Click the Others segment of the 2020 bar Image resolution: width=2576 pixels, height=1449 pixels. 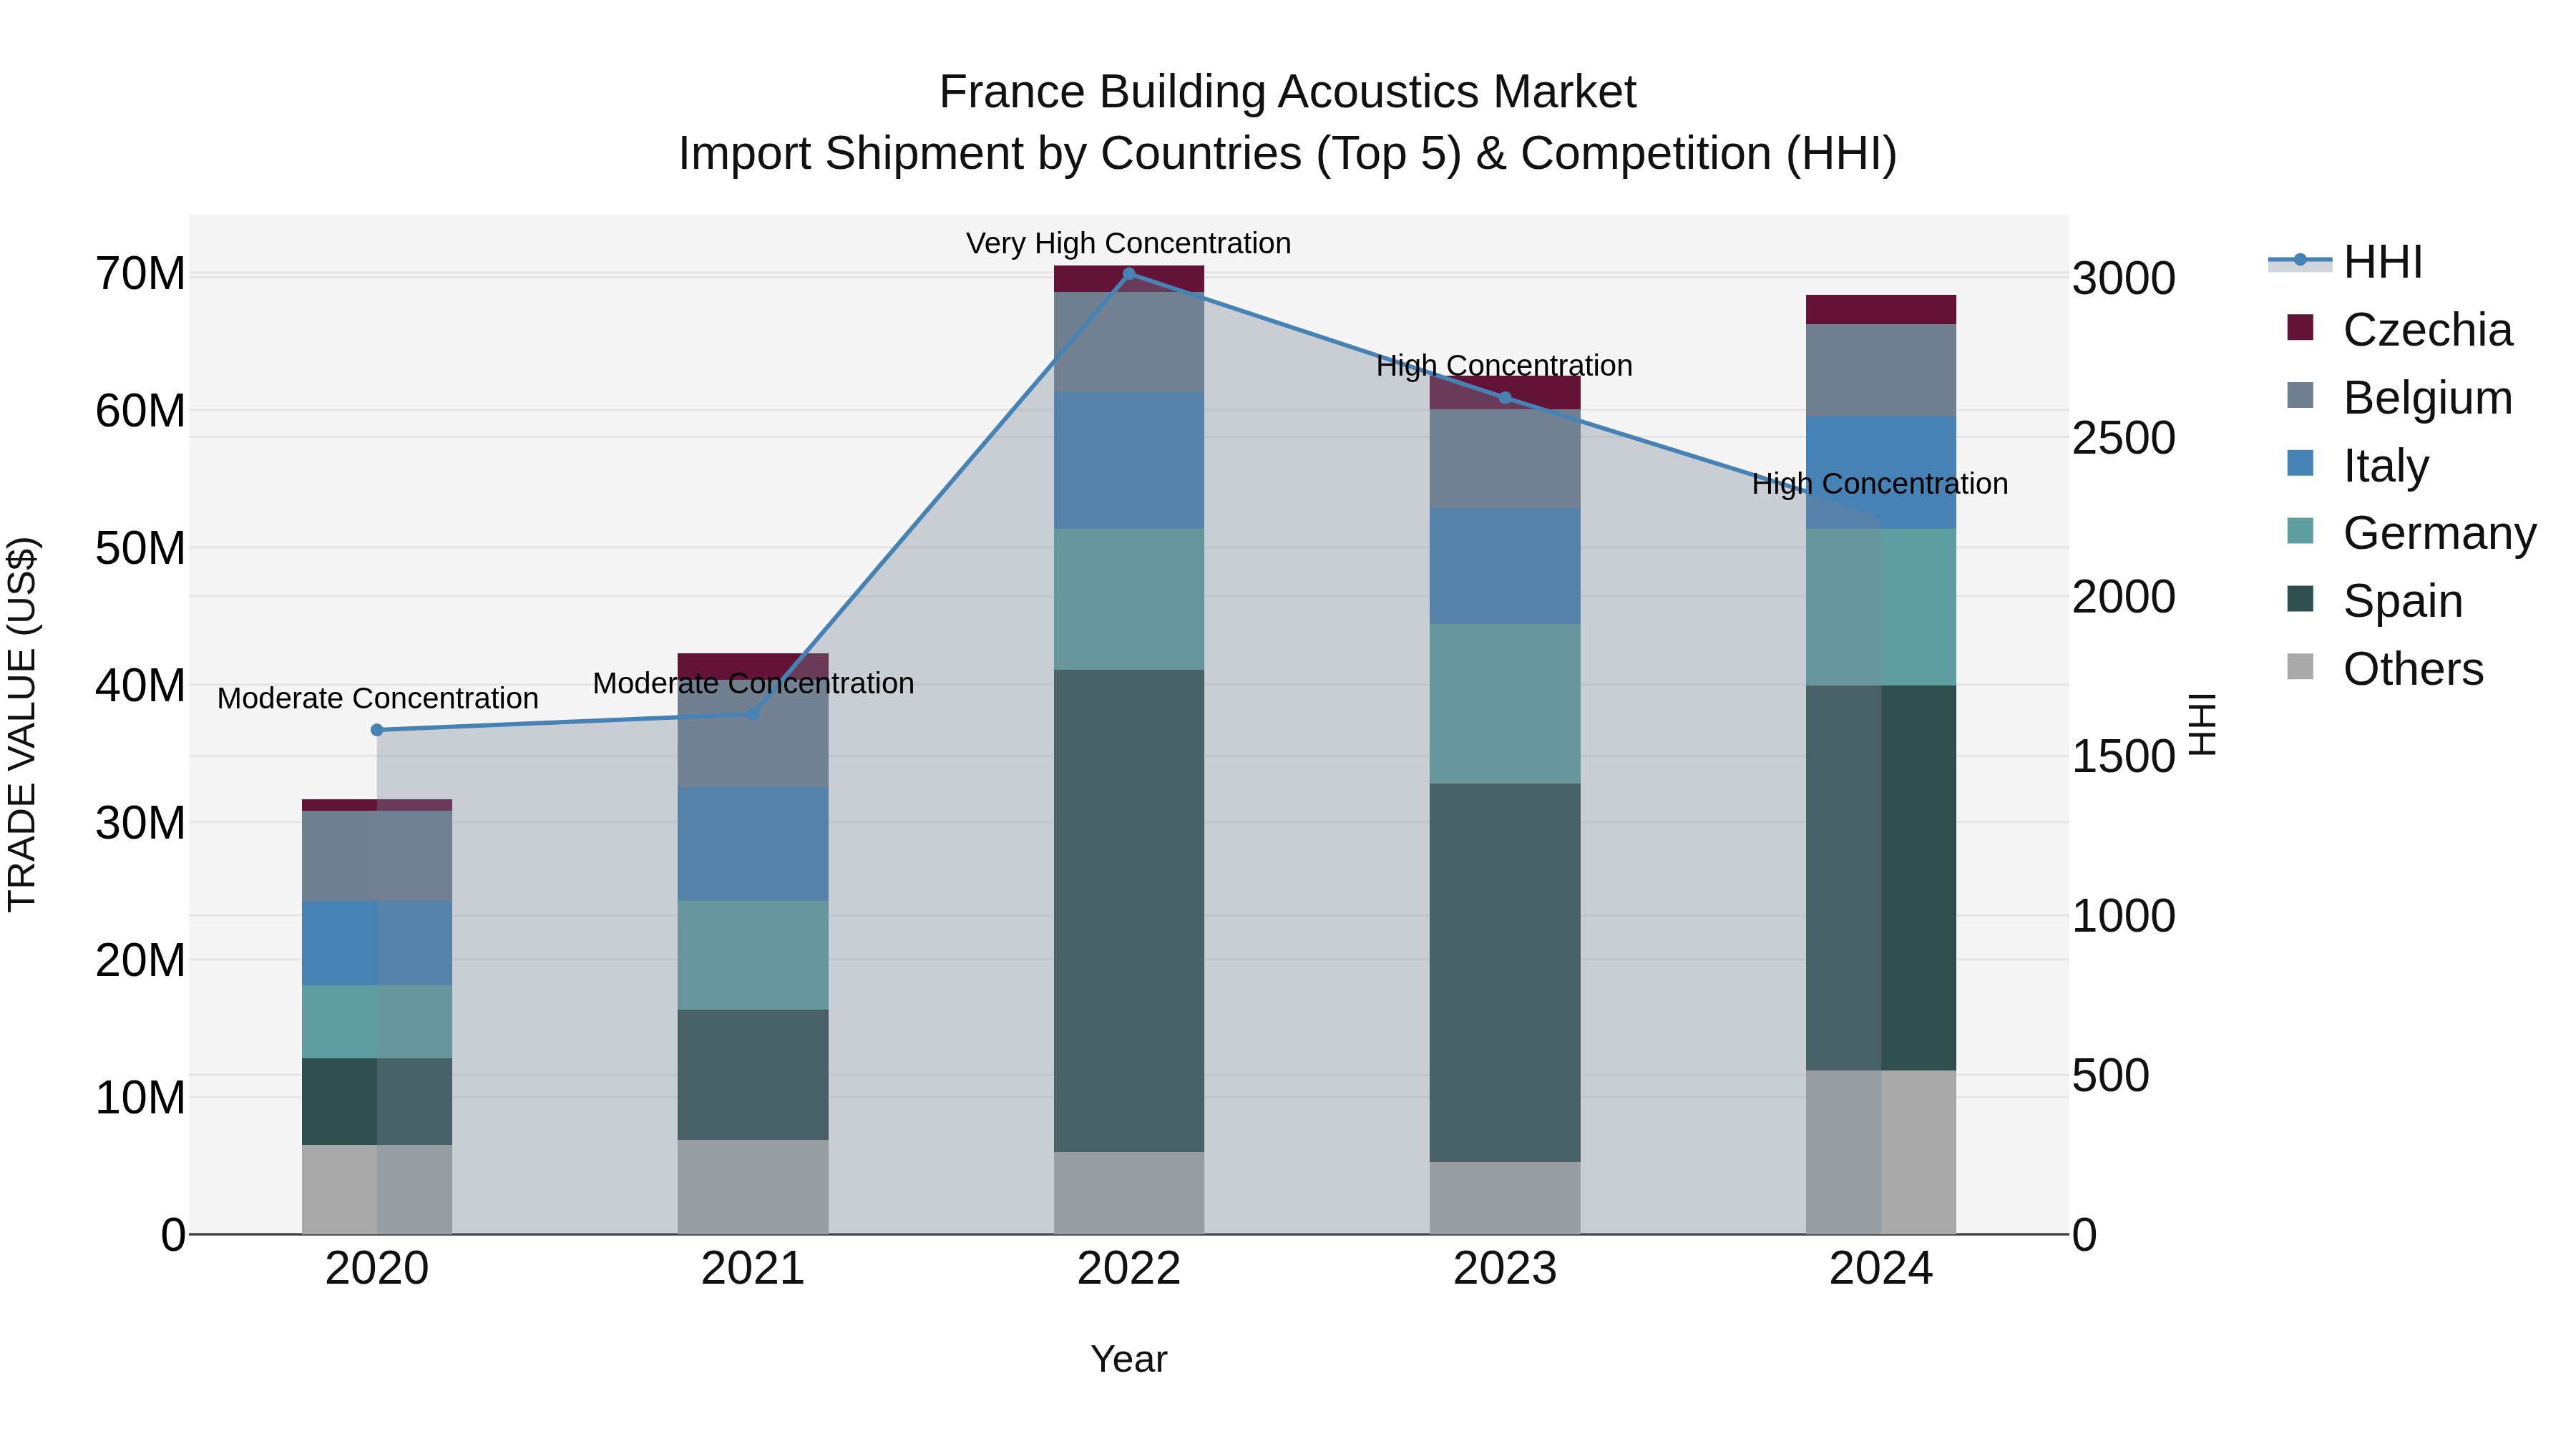[377, 1190]
